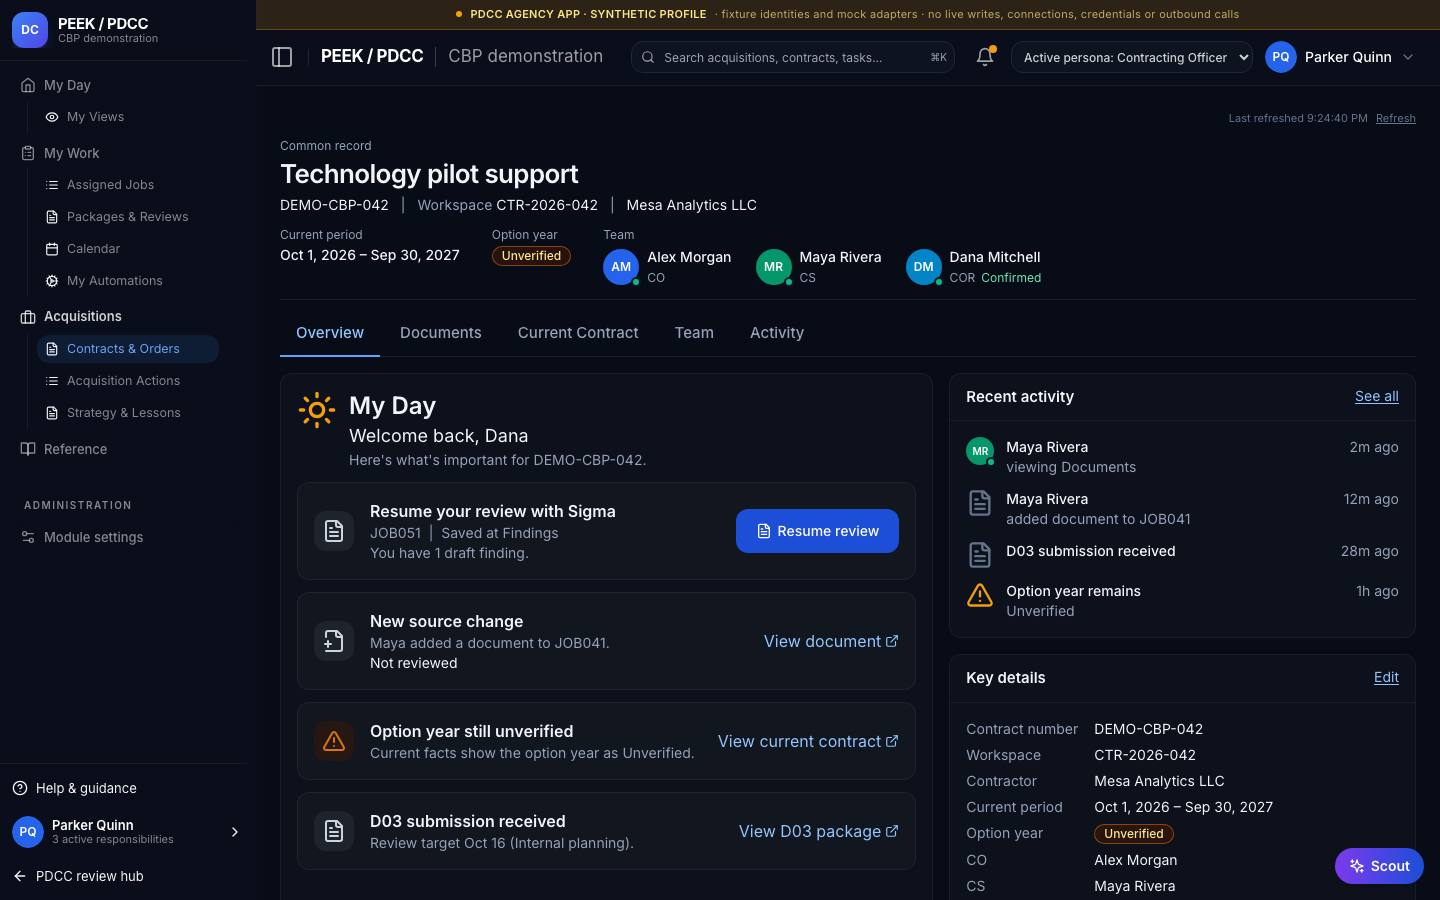Click the View document link
This screenshot has width=1440, height=900.
click(x=831, y=641)
